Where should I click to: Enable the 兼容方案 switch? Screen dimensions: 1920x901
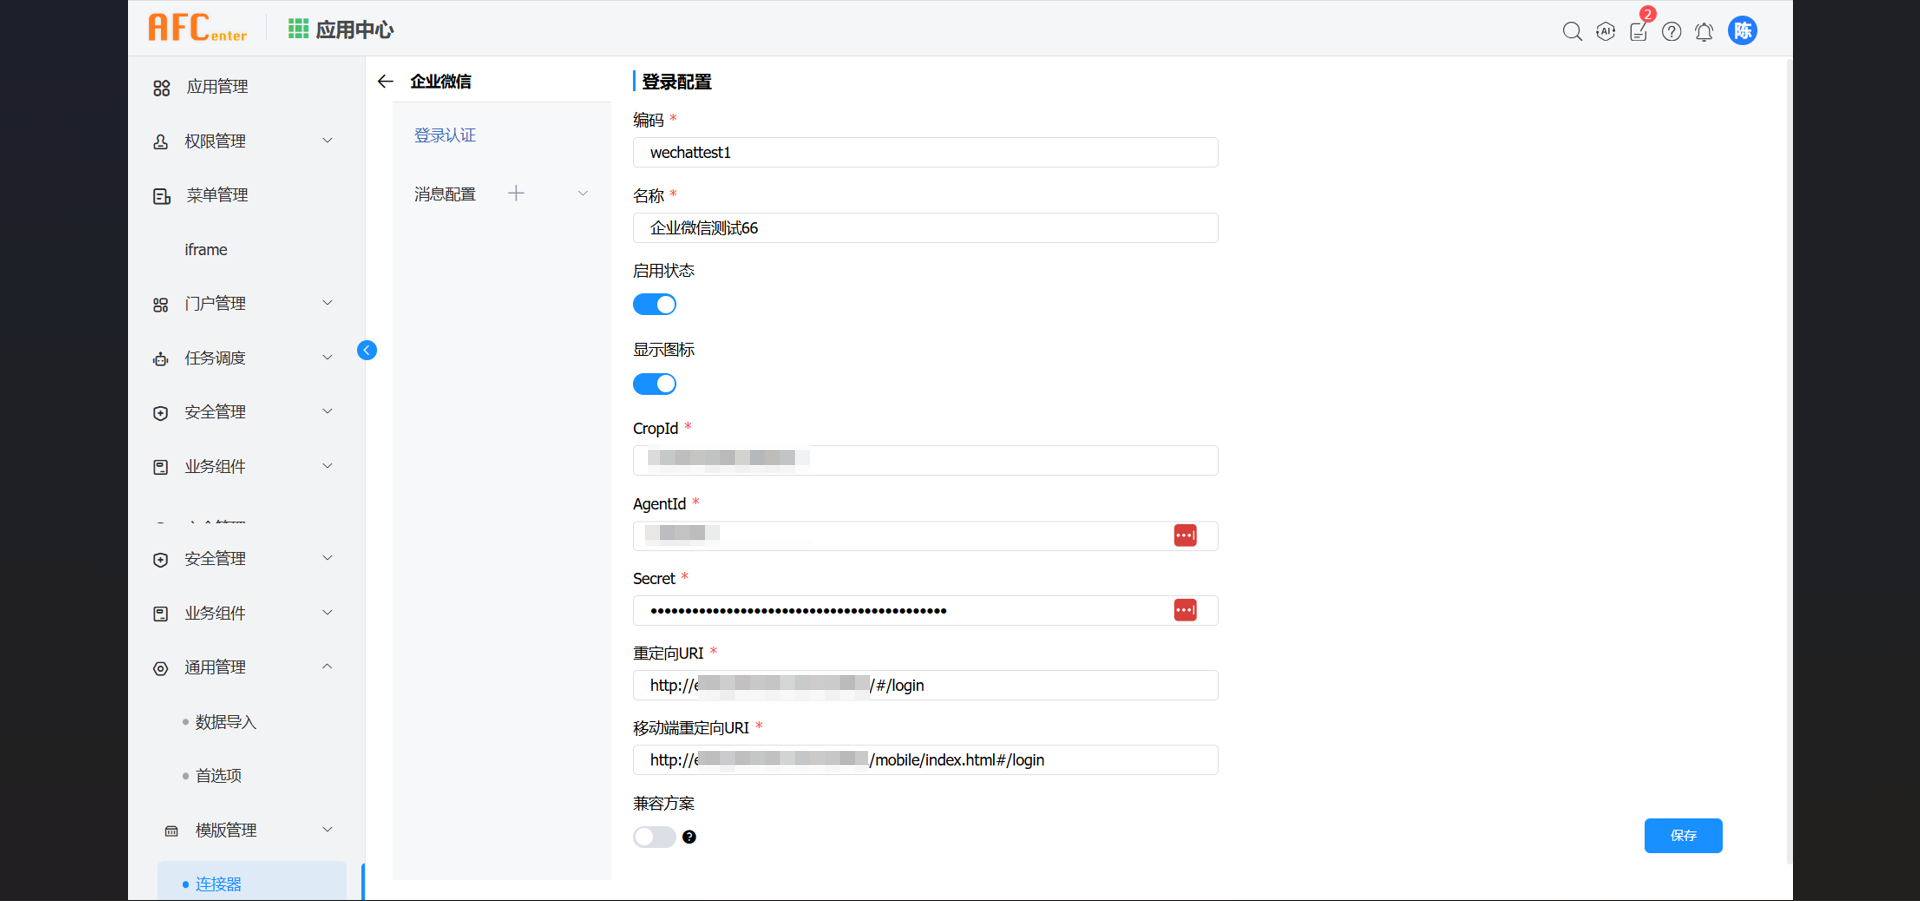click(x=654, y=837)
